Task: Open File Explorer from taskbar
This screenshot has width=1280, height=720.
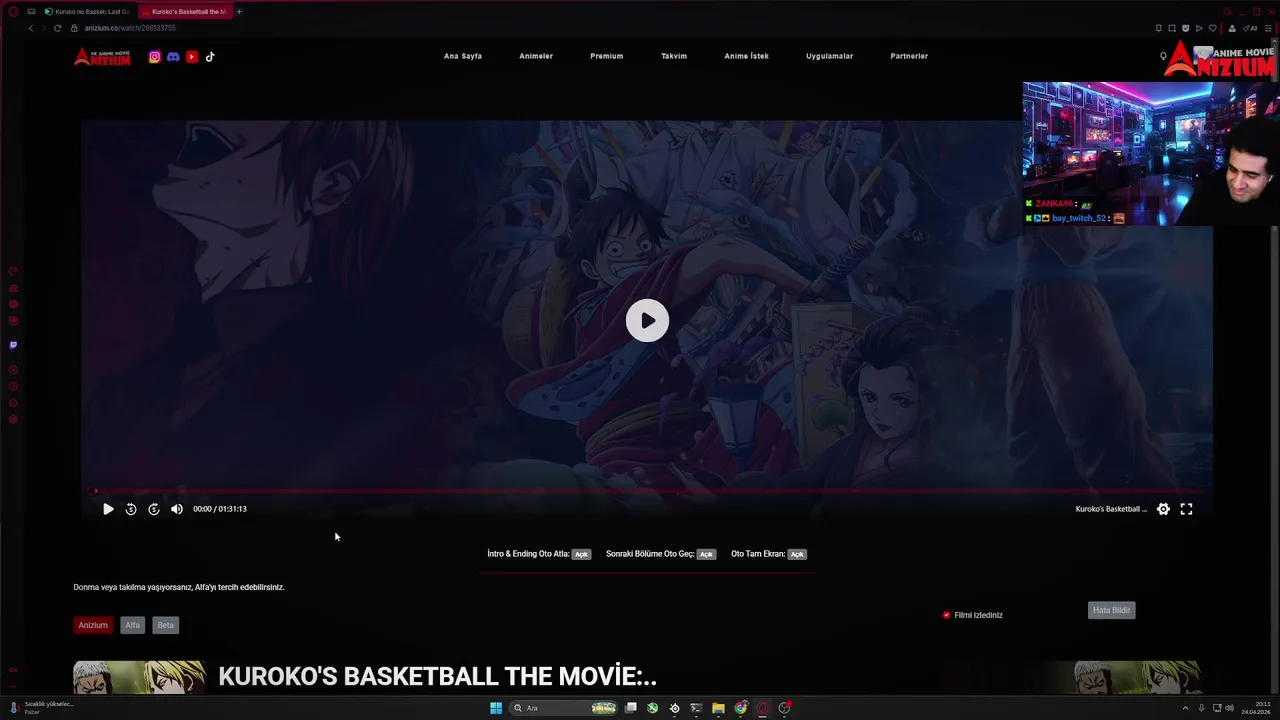Action: [x=718, y=708]
